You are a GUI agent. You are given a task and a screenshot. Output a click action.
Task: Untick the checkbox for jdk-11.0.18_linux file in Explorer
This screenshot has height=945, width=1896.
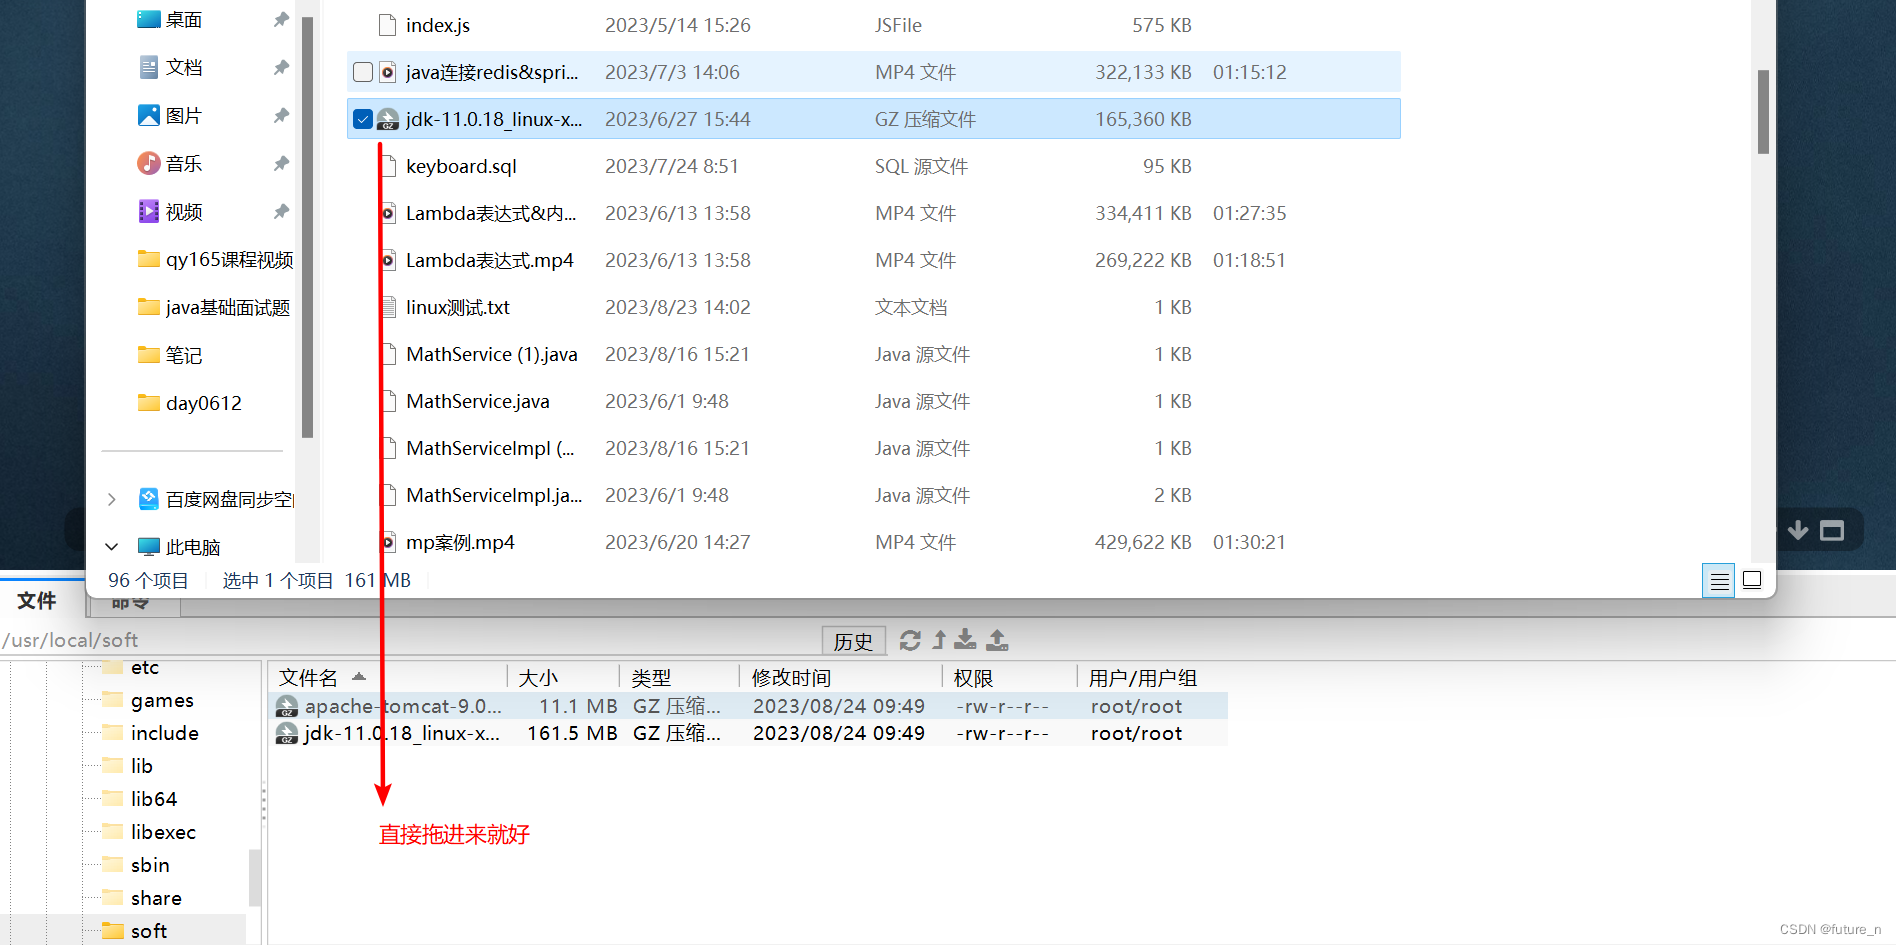click(363, 119)
